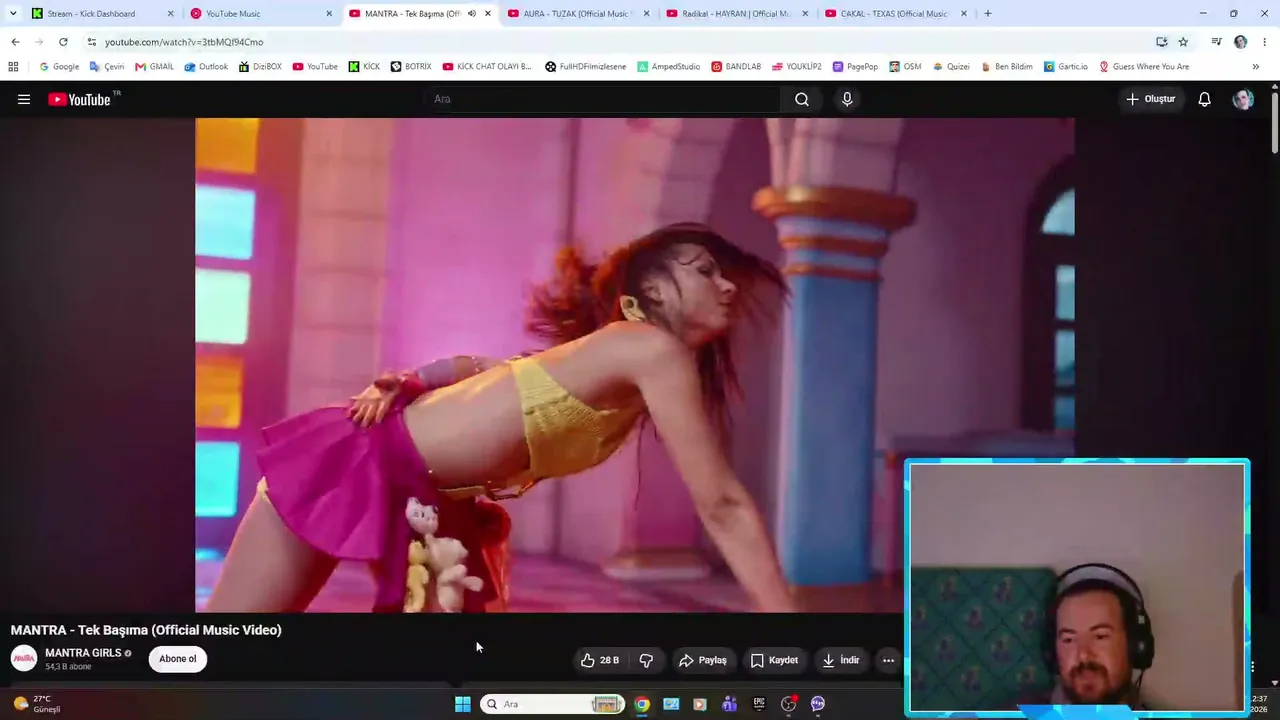Click the install app icon in address bar

point(1161,42)
